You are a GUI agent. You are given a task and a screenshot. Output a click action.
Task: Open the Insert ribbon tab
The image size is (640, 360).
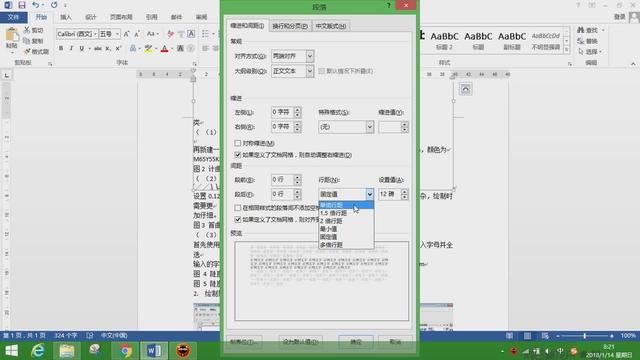(x=66, y=17)
